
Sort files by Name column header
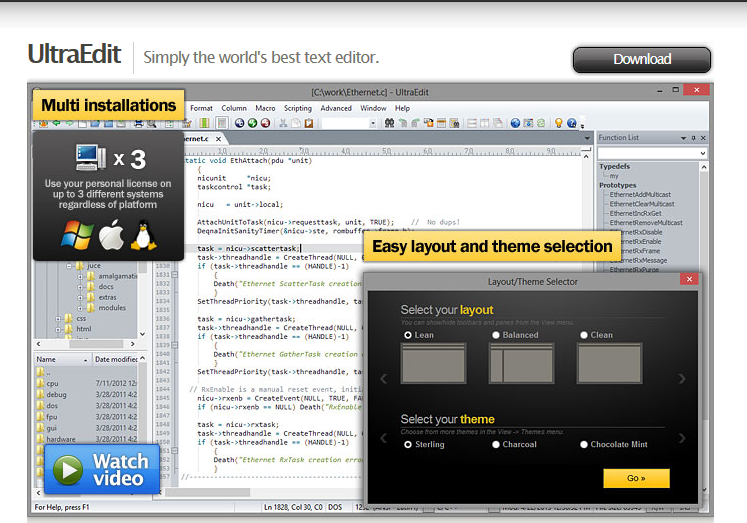pos(62,359)
